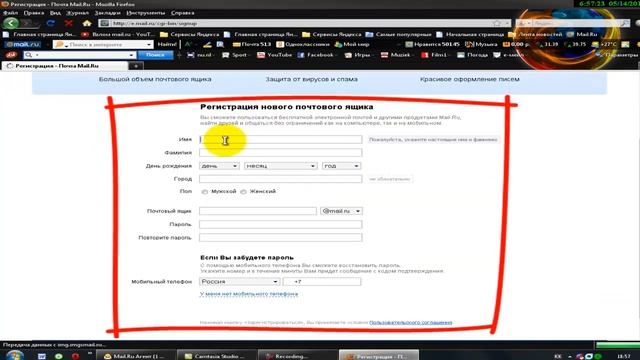Click the Пароль input field
The image size is (640, 360).
[x=280, y=224]
